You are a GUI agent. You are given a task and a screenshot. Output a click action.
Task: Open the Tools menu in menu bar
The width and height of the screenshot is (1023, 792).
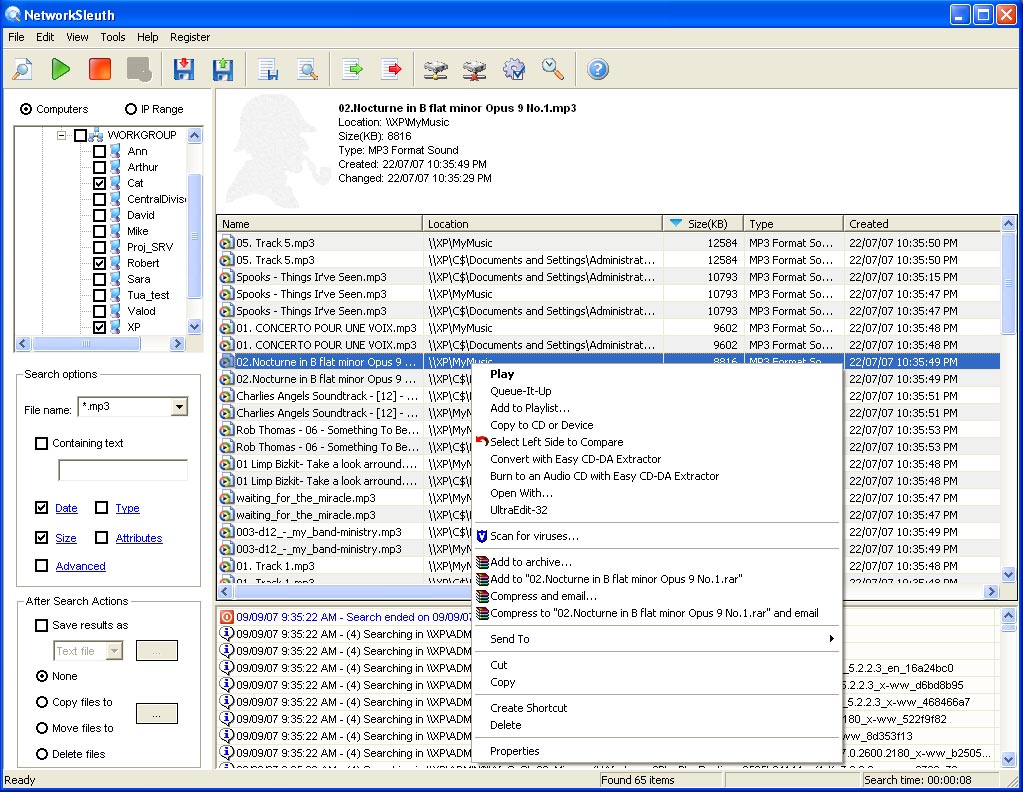point(112,37)
